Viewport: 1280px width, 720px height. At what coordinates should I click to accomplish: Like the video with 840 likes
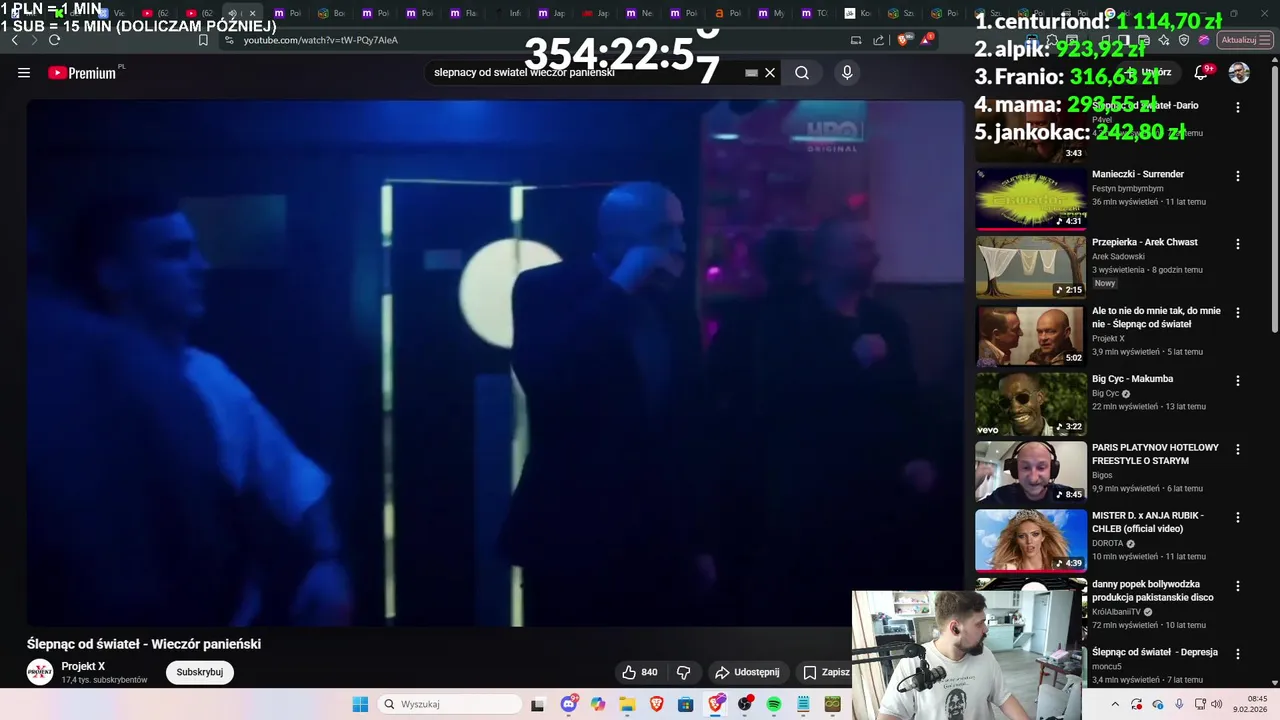(640, 672)
